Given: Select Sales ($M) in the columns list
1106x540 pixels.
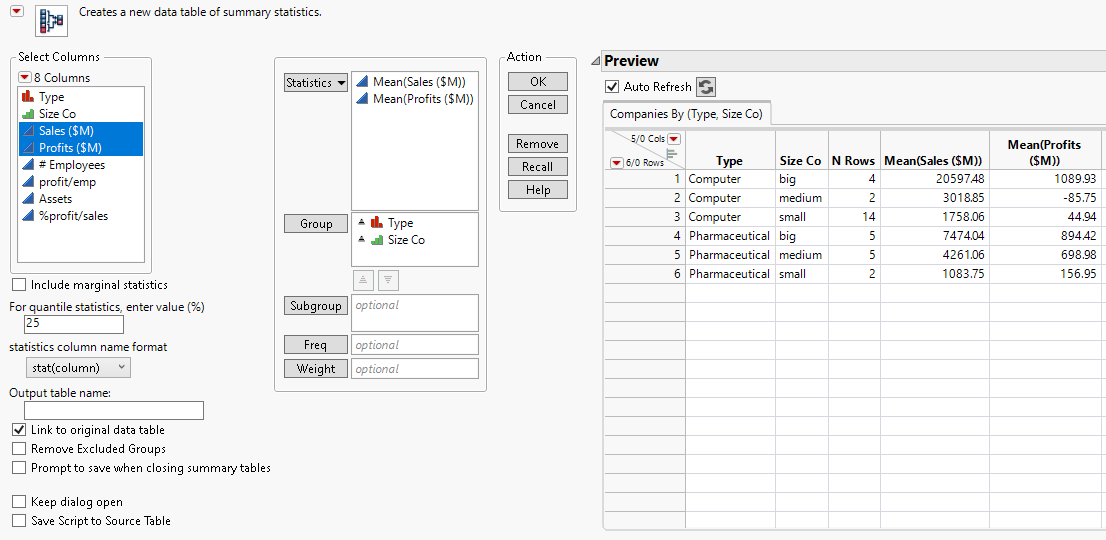Looking at the screenshot, I should click(x=81, y=131).
